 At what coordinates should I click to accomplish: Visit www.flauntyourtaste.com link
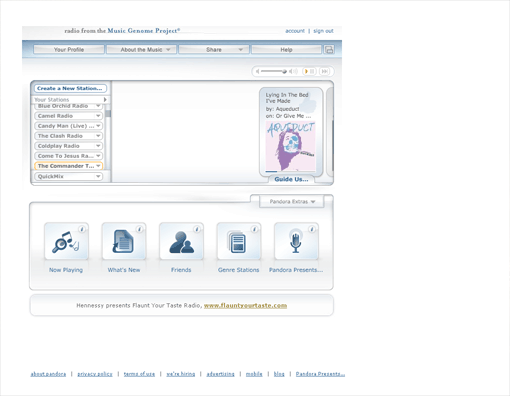pyautogui.click(x=245, y=305)
